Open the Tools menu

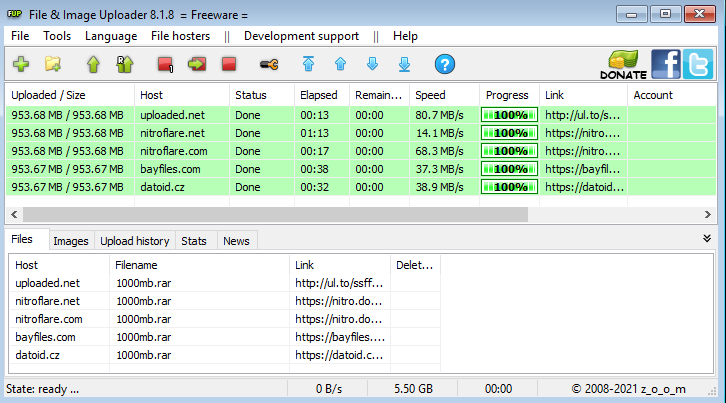(x=57, y=36)
